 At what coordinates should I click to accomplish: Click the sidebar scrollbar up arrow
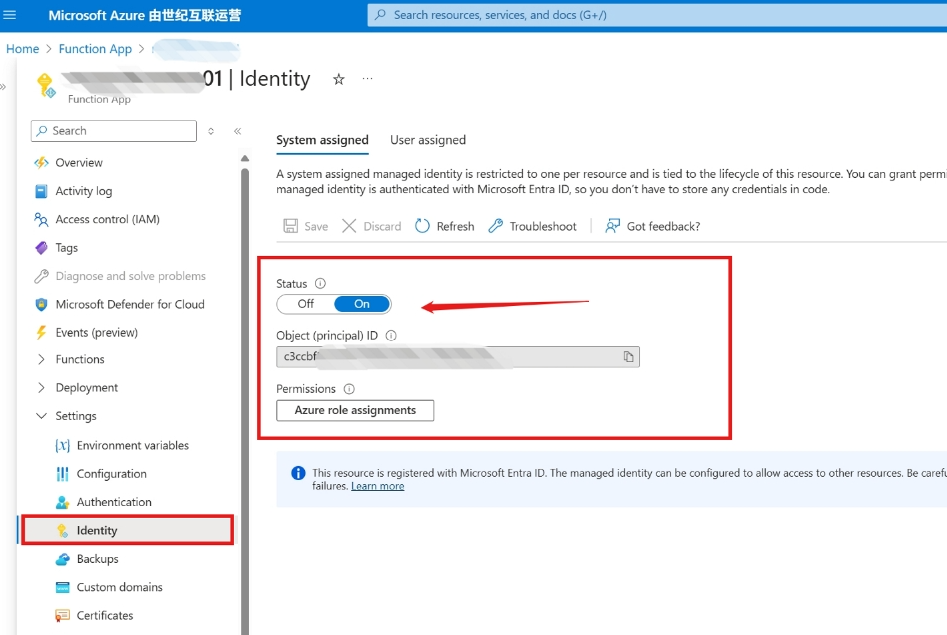(x=245, y=158)
